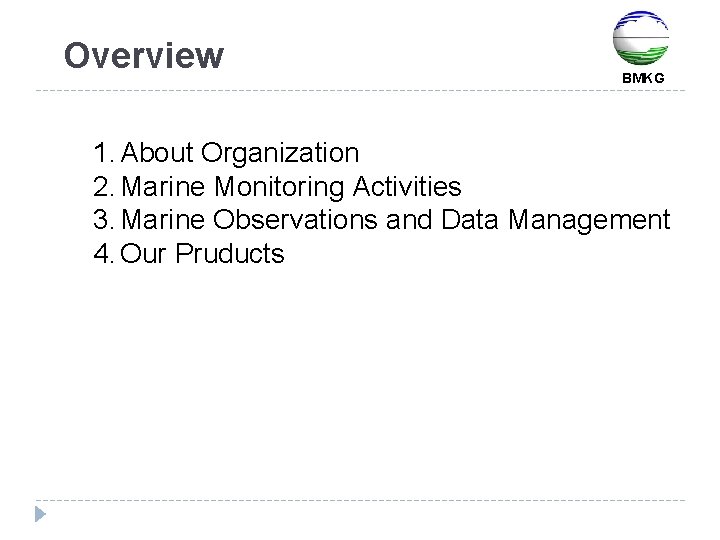The width and height of the screenshot is (720, 540).
Task: Click the number 3. list marker
Action: (x=104, y=220)
